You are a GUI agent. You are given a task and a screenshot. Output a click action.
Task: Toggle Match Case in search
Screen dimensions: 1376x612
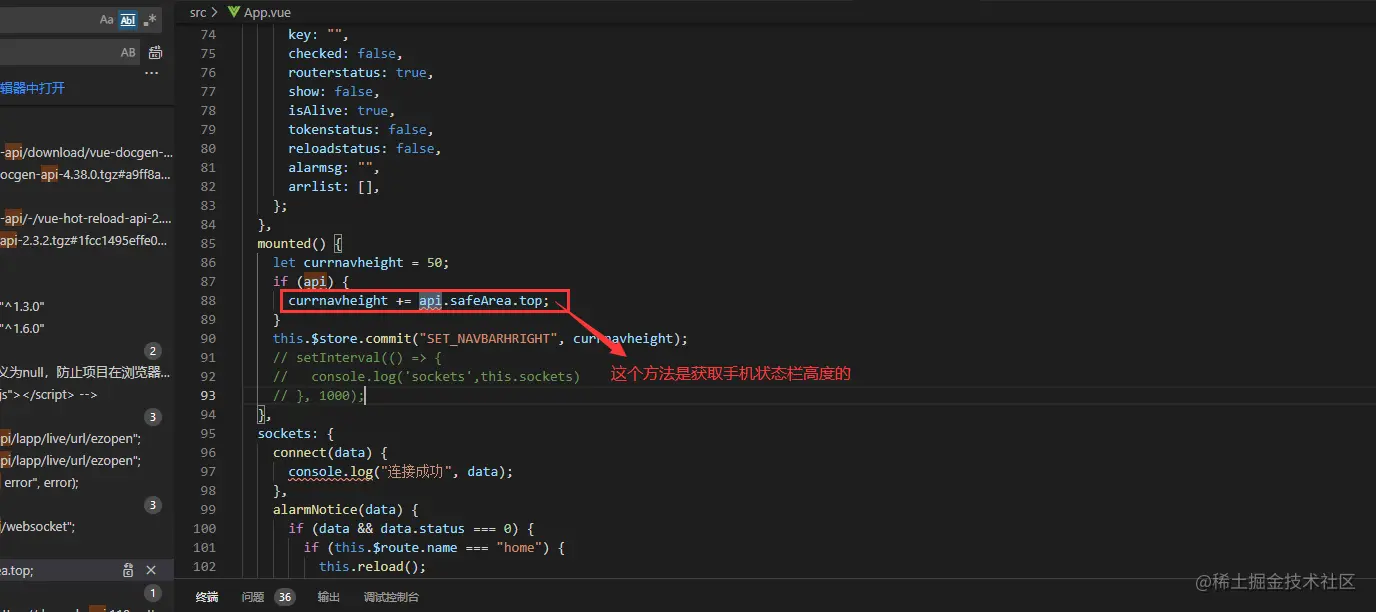click(x=107, y=20)
